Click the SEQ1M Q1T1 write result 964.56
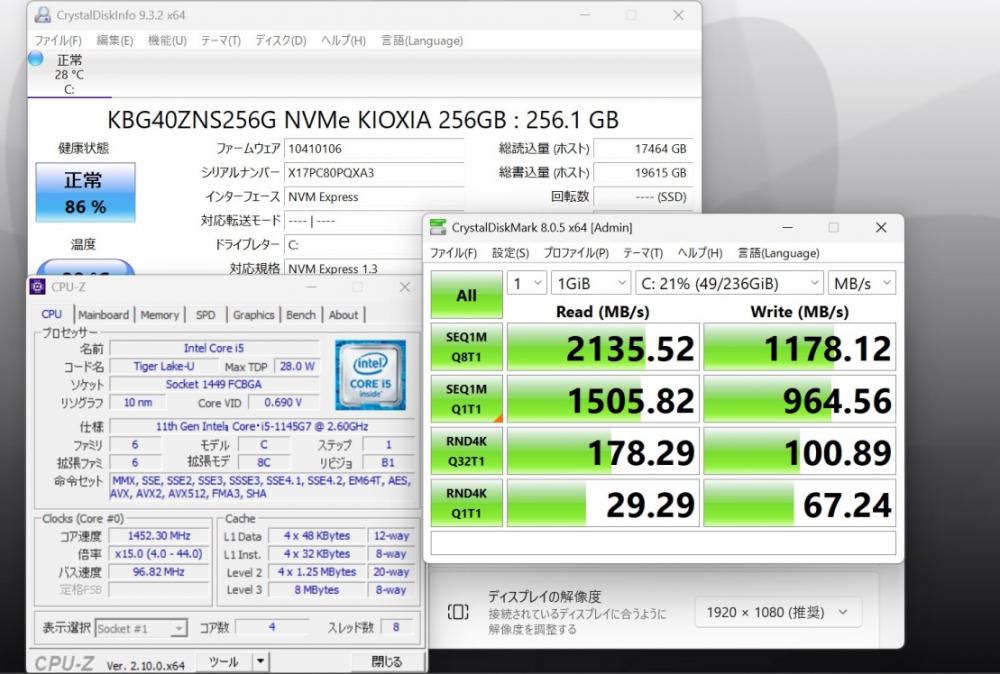The width and height of the screenshot is (1000, 674). coord(800,399)
